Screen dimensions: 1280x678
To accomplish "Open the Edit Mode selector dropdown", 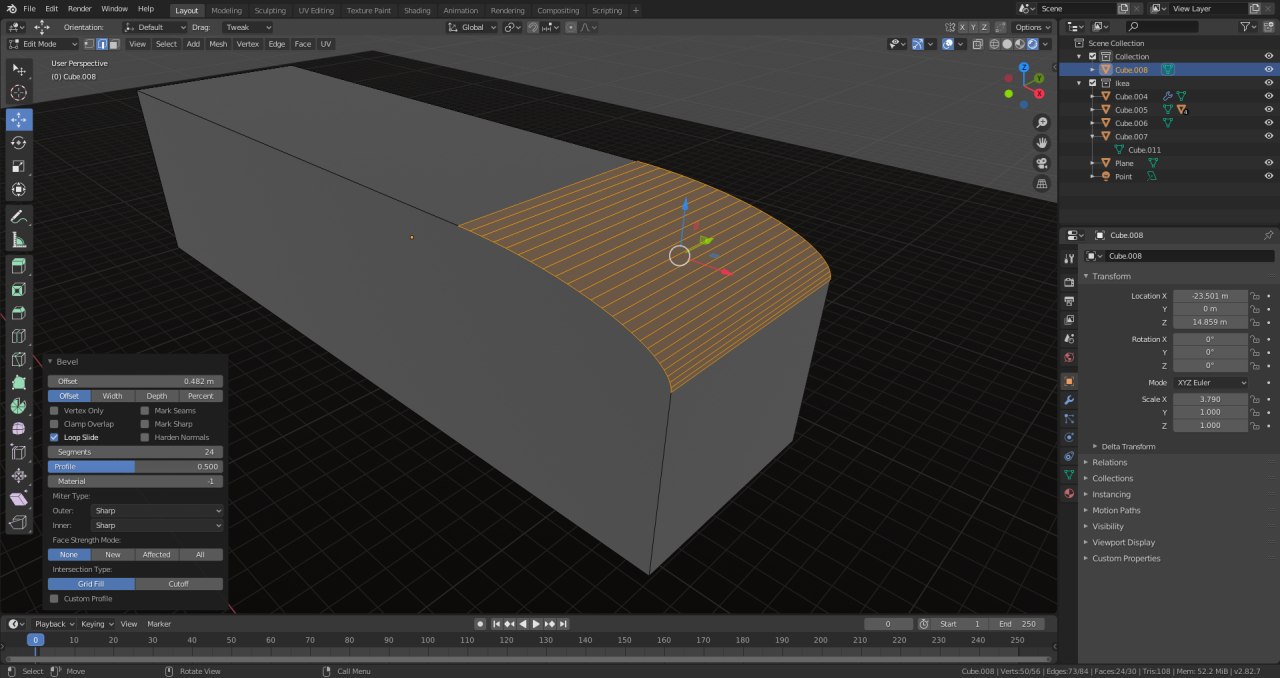I will [43, 44].
